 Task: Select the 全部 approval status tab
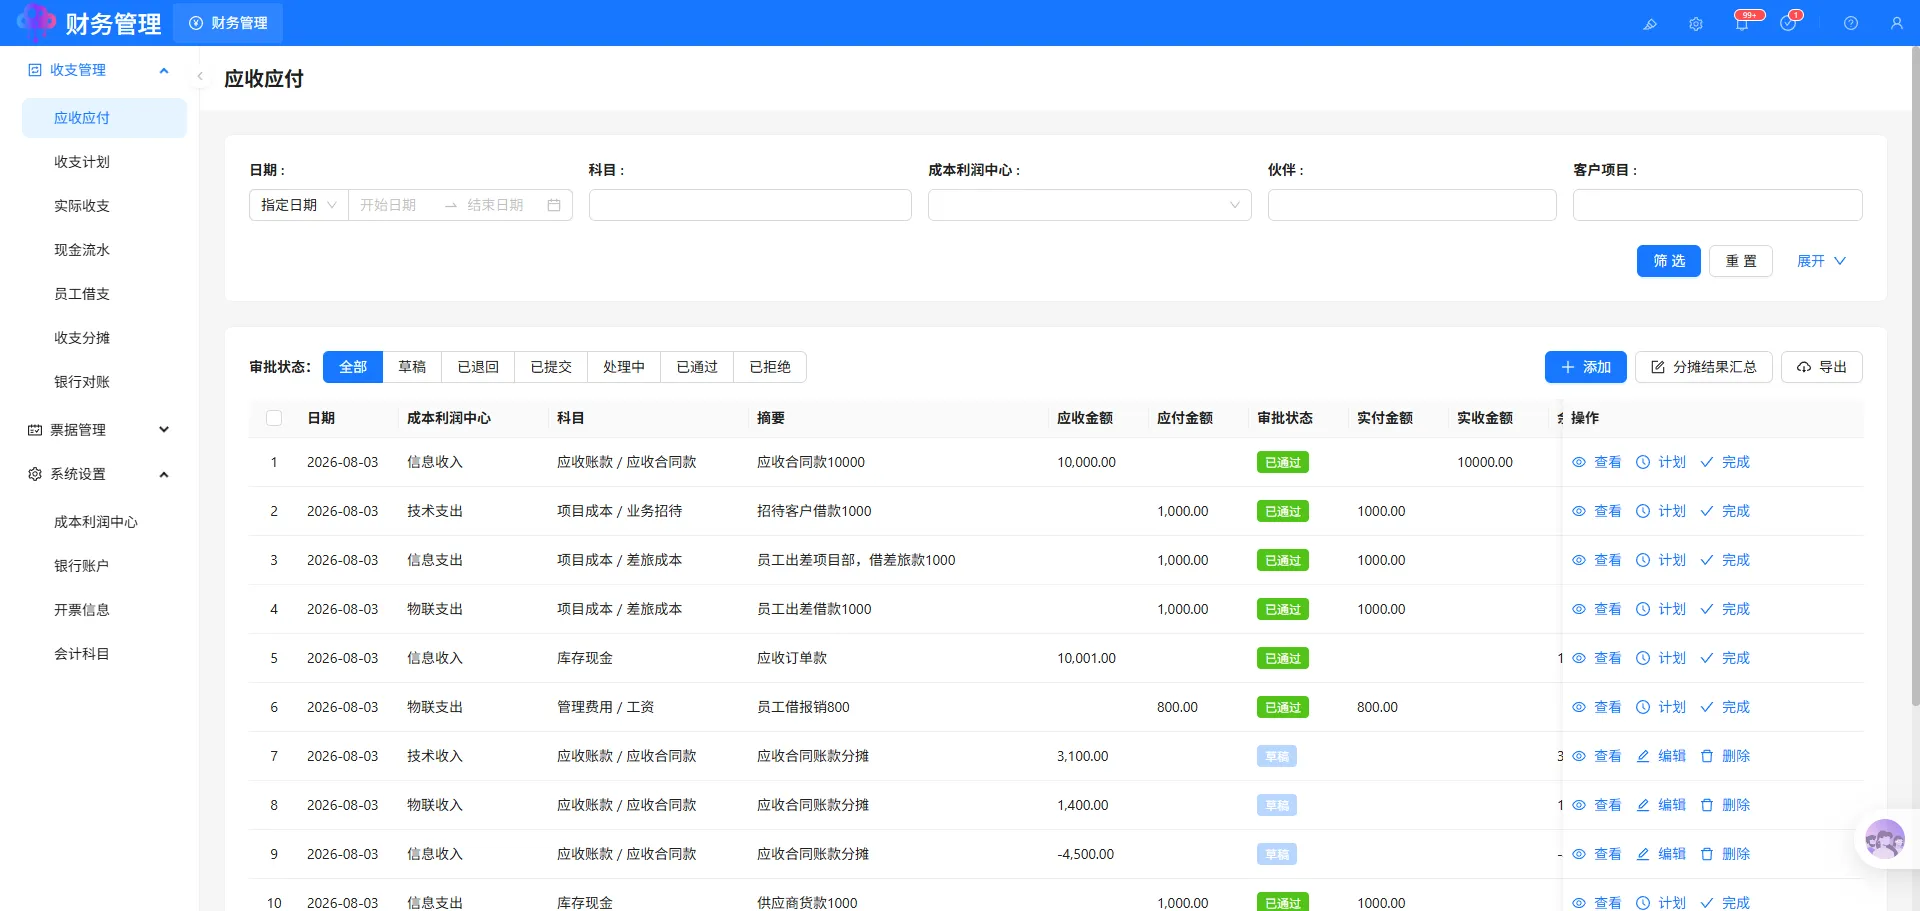coord(353,367)
